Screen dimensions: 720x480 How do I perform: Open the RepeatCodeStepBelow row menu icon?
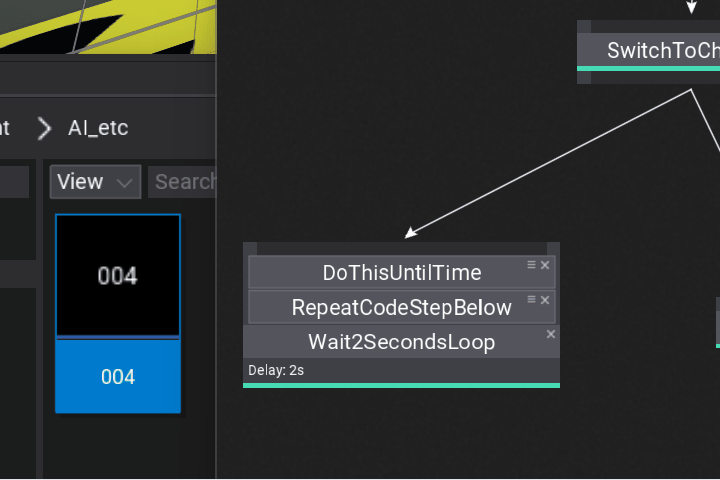click(x=532, y=300)
